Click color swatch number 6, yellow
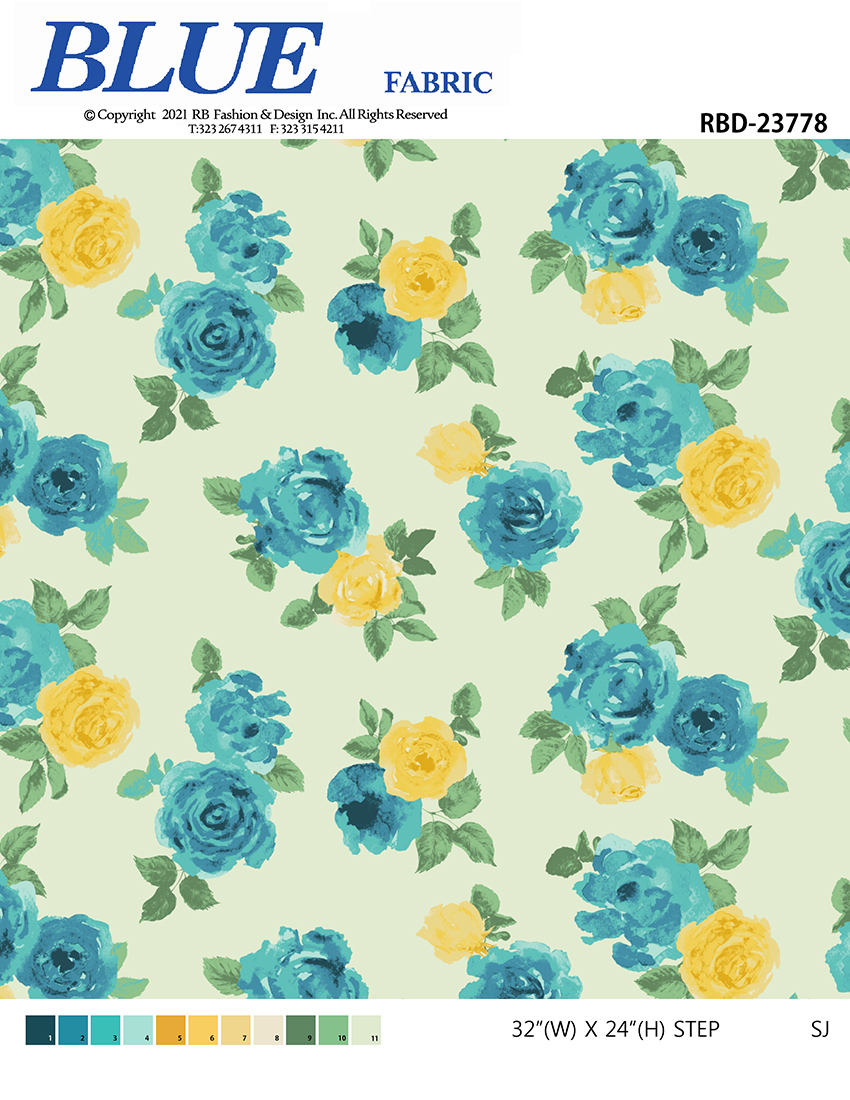Image resolution: width=850 pixels, height=1100 pixels. pyautogui.click(x=203, y=1030)
